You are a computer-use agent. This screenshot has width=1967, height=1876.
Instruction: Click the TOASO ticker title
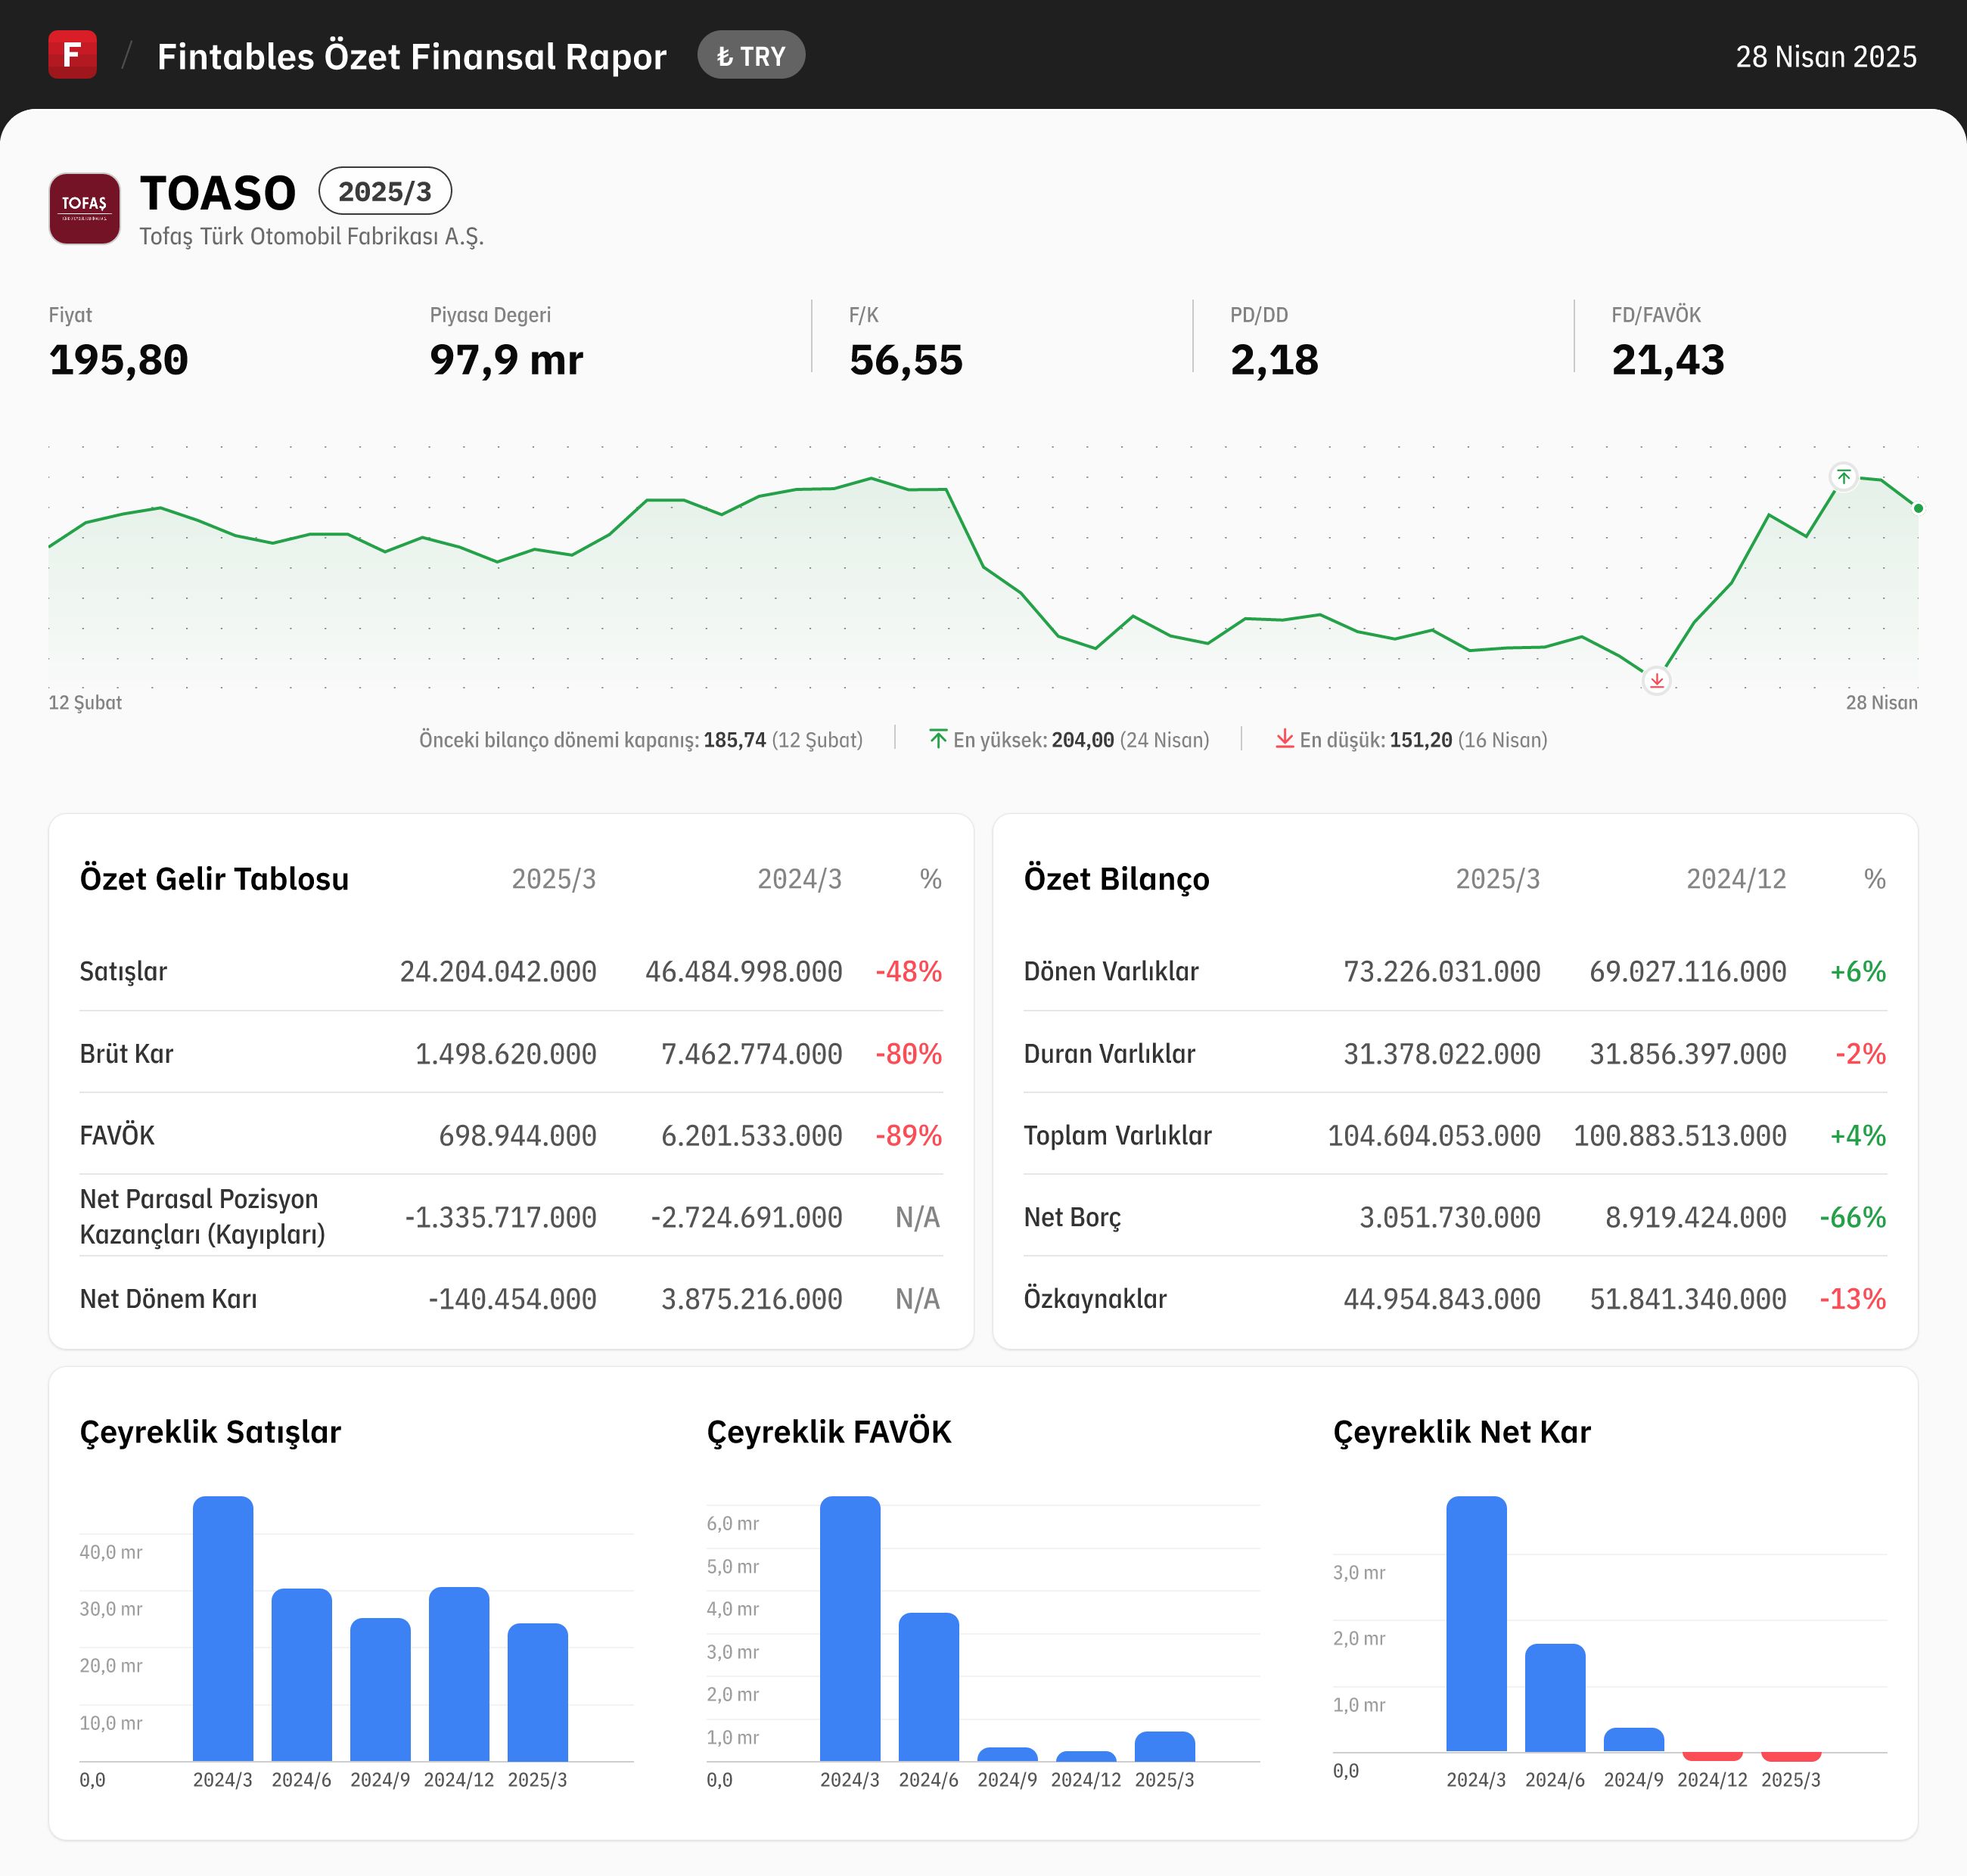coord(218,193)
